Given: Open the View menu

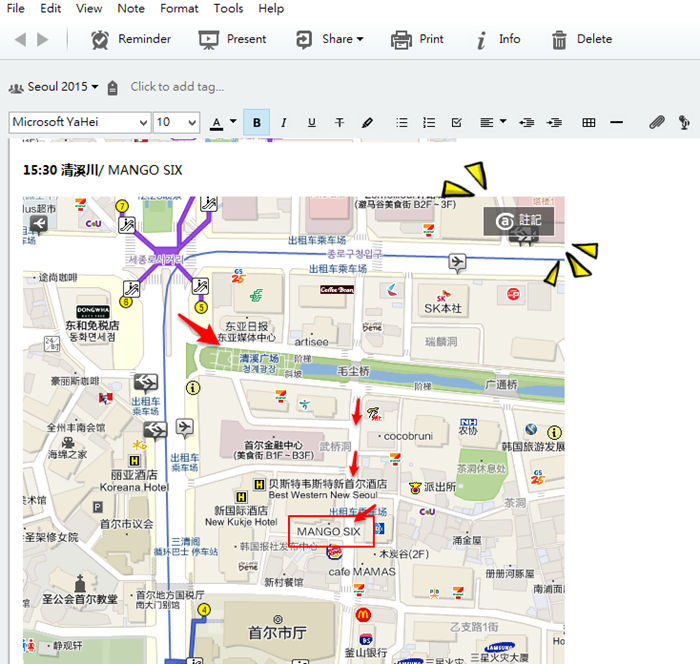Looking at the screenshot, I should 89,8.
